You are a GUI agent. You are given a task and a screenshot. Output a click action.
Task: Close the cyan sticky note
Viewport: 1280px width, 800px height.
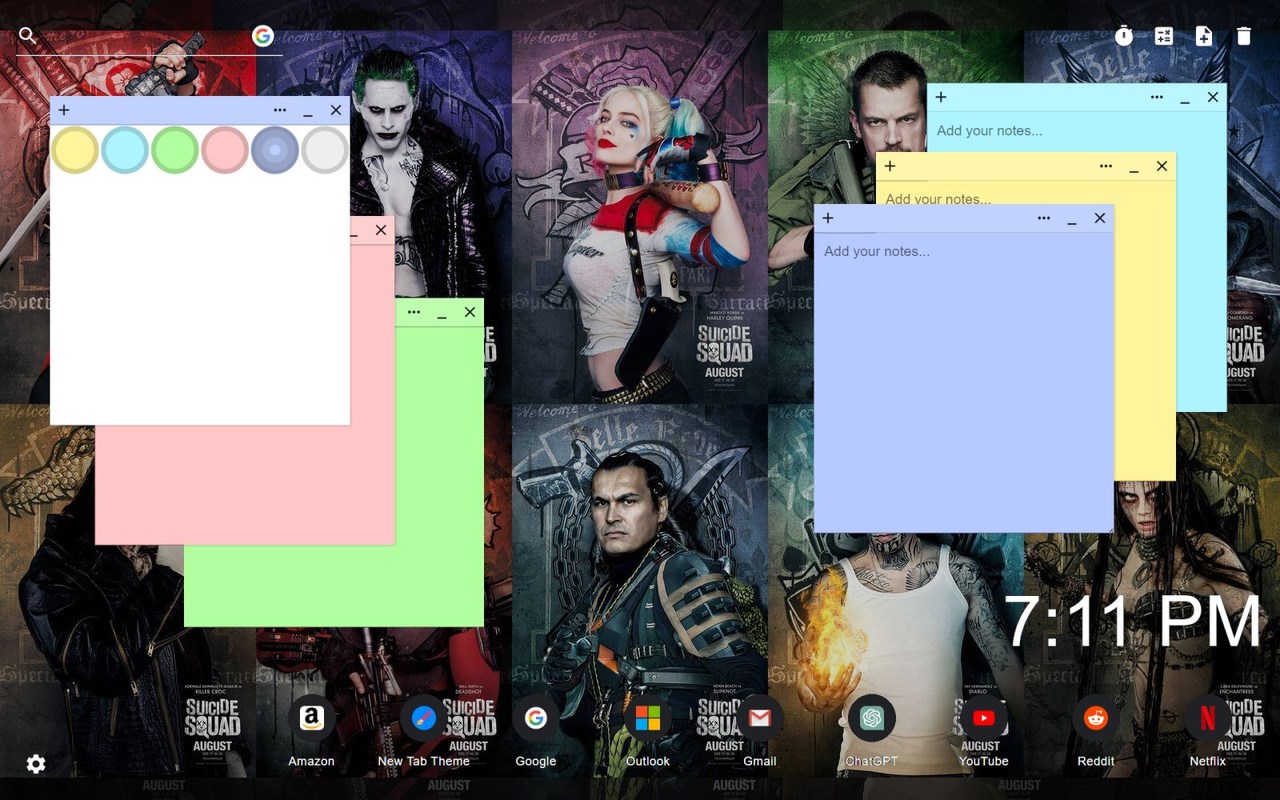click(x=1213, y=97)
